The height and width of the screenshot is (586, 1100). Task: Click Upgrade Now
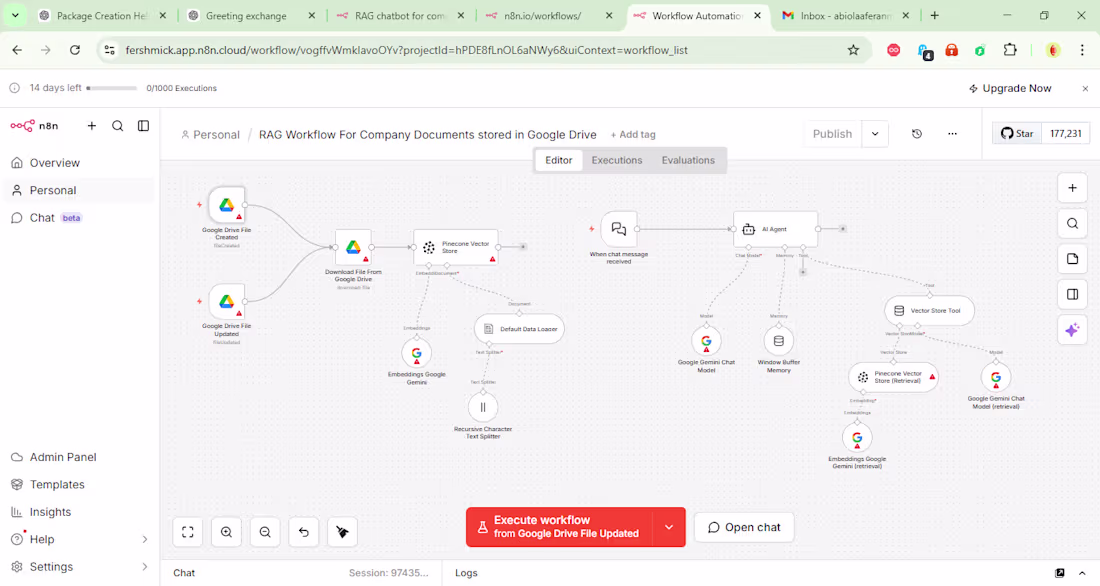point(1010,88)
